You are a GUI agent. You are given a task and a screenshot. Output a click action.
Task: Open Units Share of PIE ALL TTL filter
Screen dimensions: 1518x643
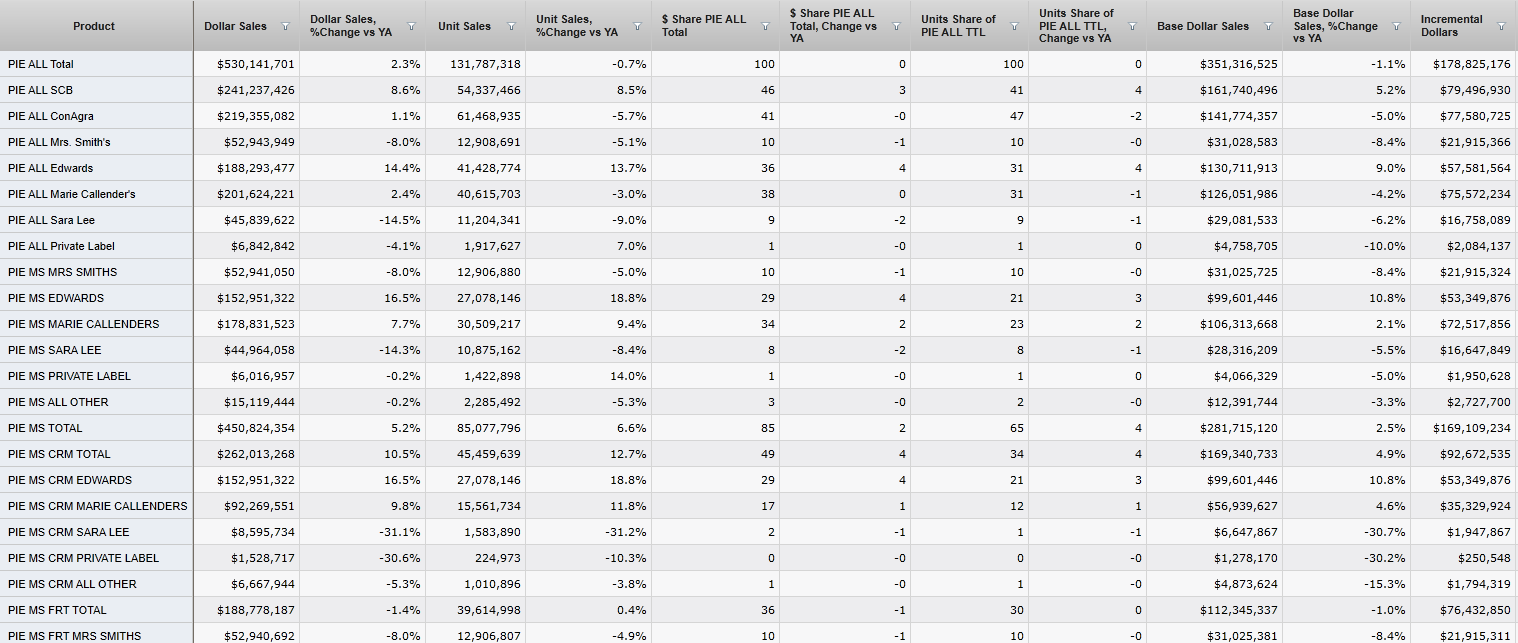click(x=1015, y=27)
